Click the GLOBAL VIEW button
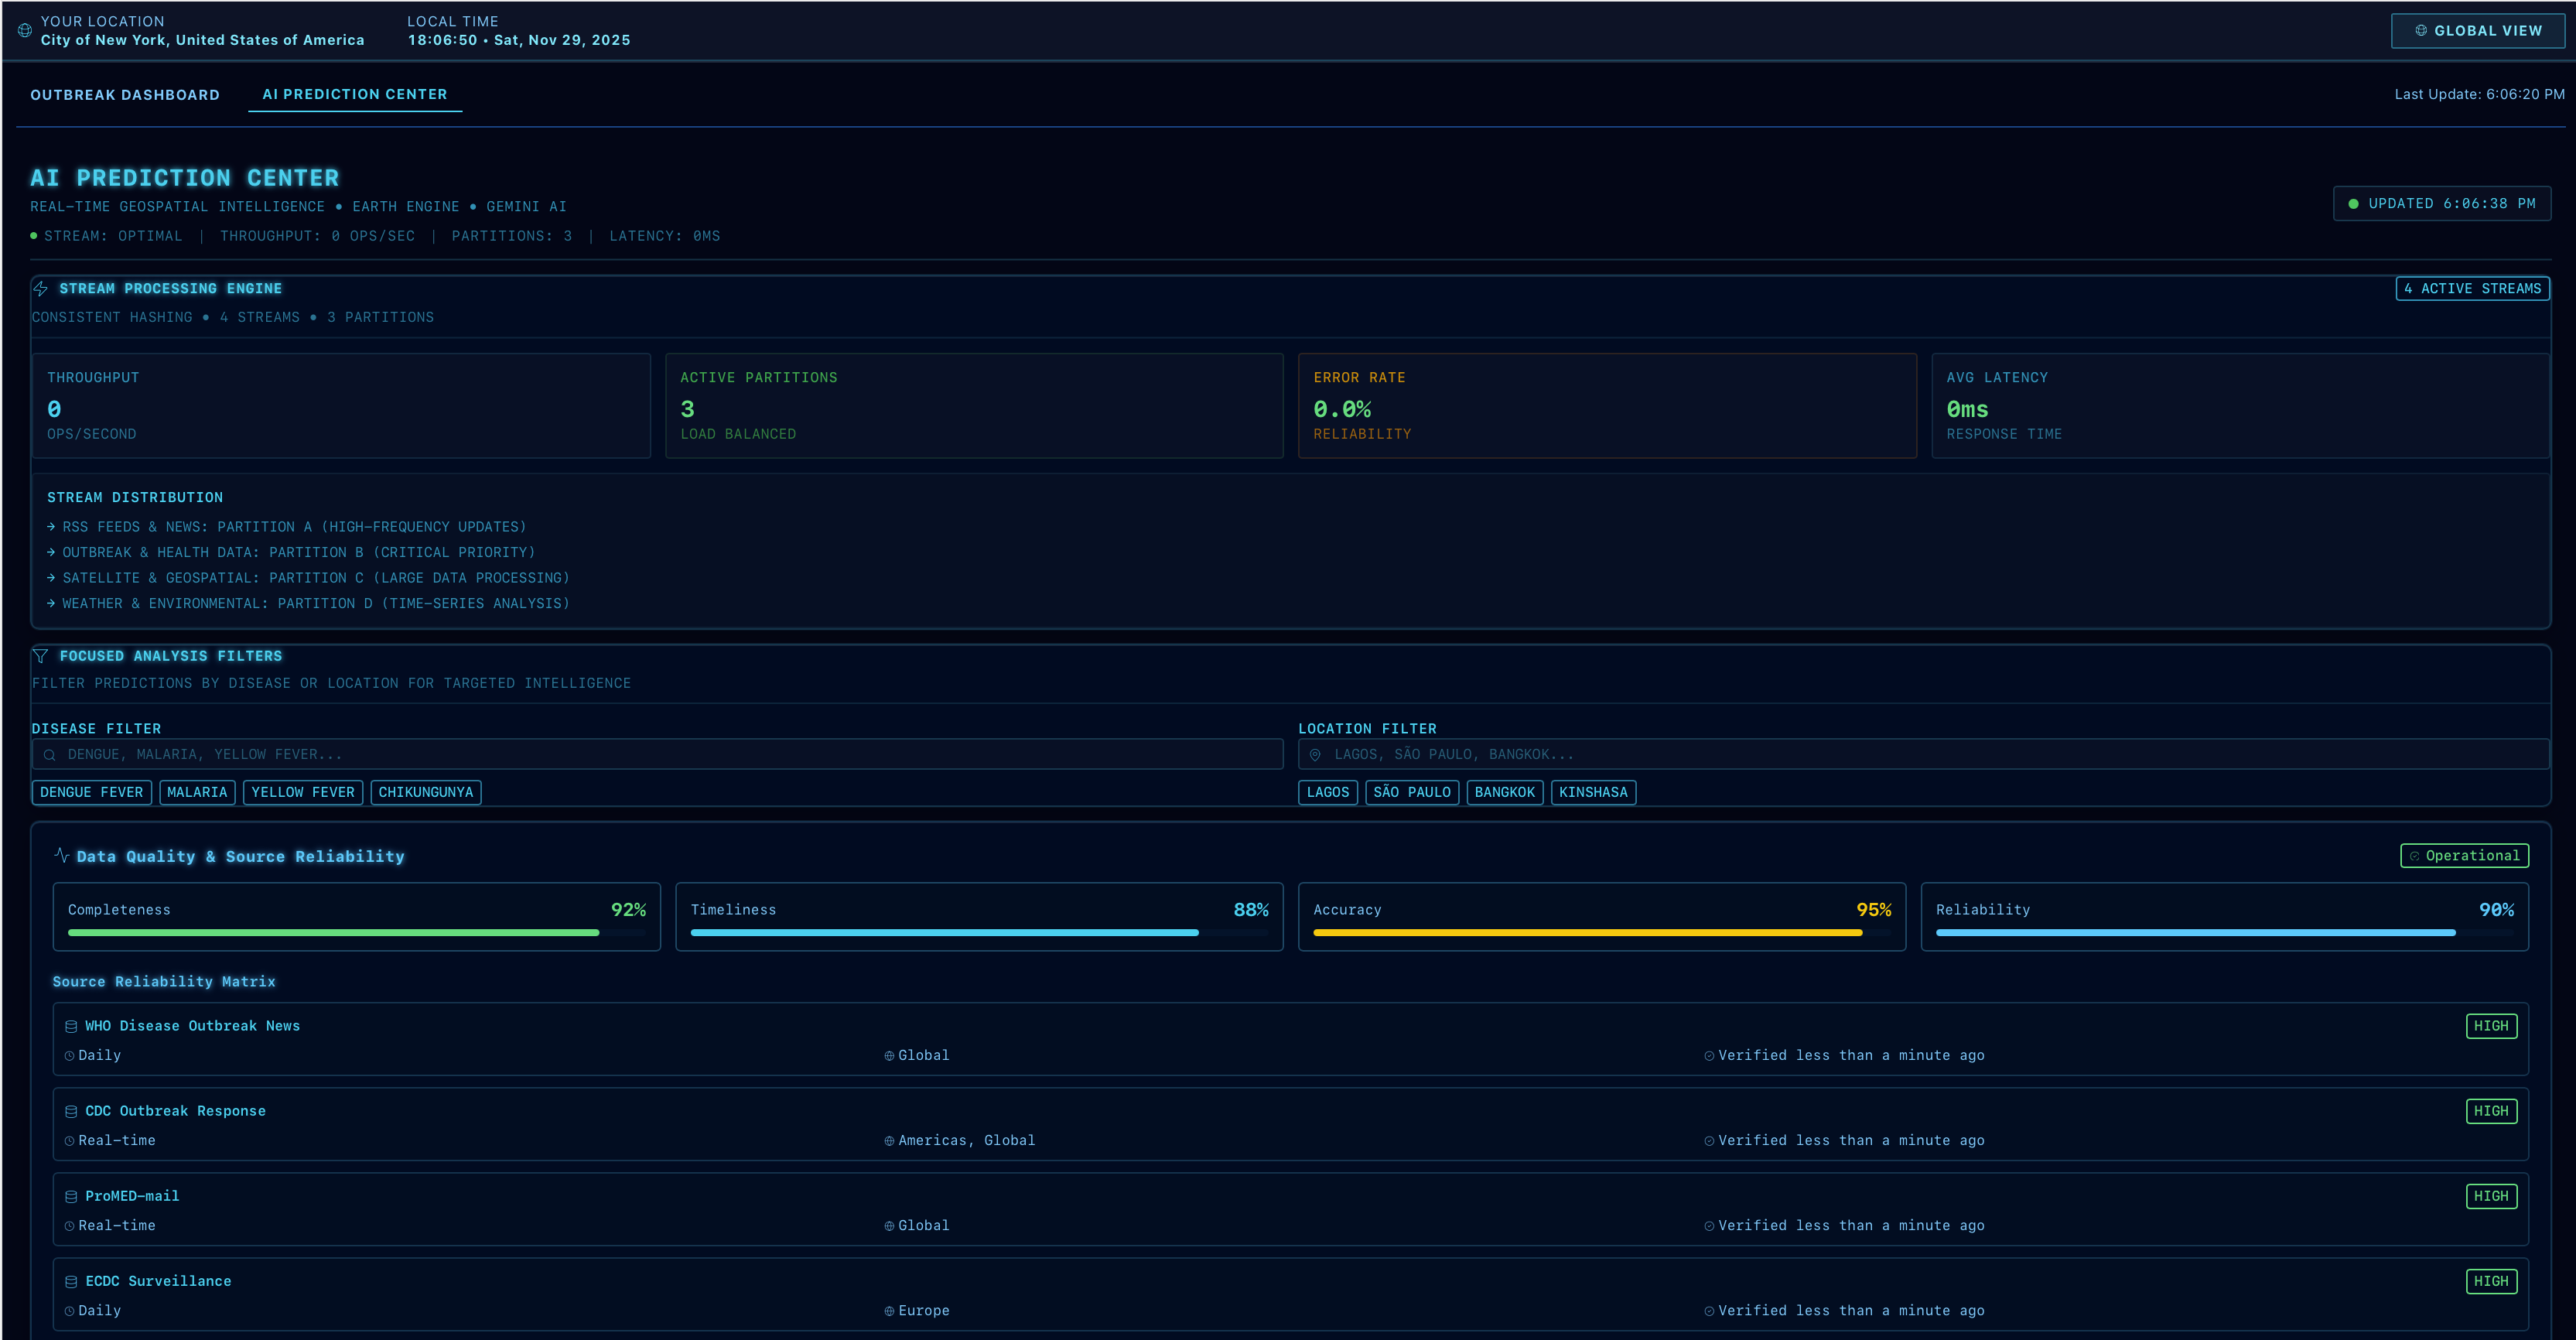 (2478, 30)
